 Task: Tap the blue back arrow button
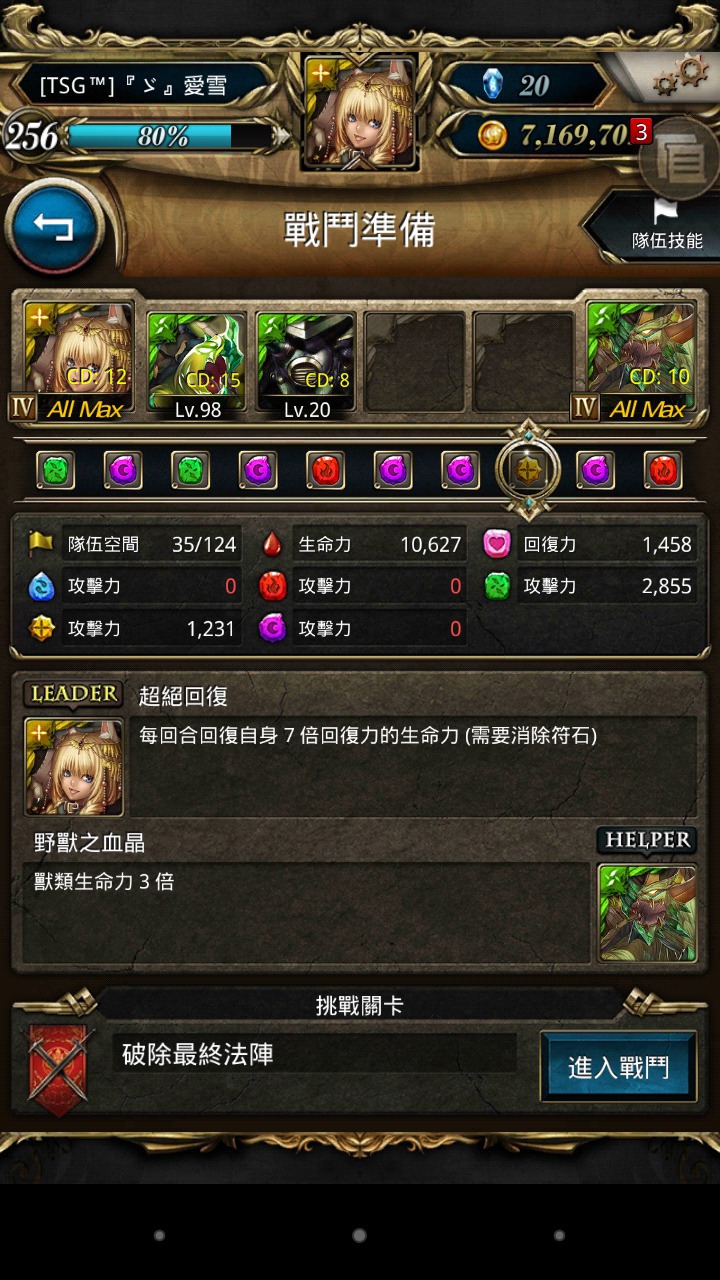pos(54,227)
